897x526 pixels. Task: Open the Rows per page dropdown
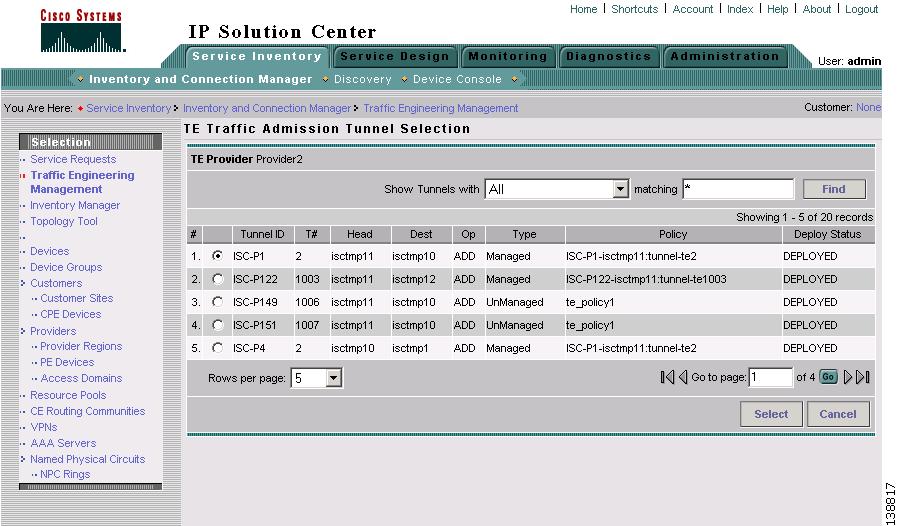click(x=316, y=378)
